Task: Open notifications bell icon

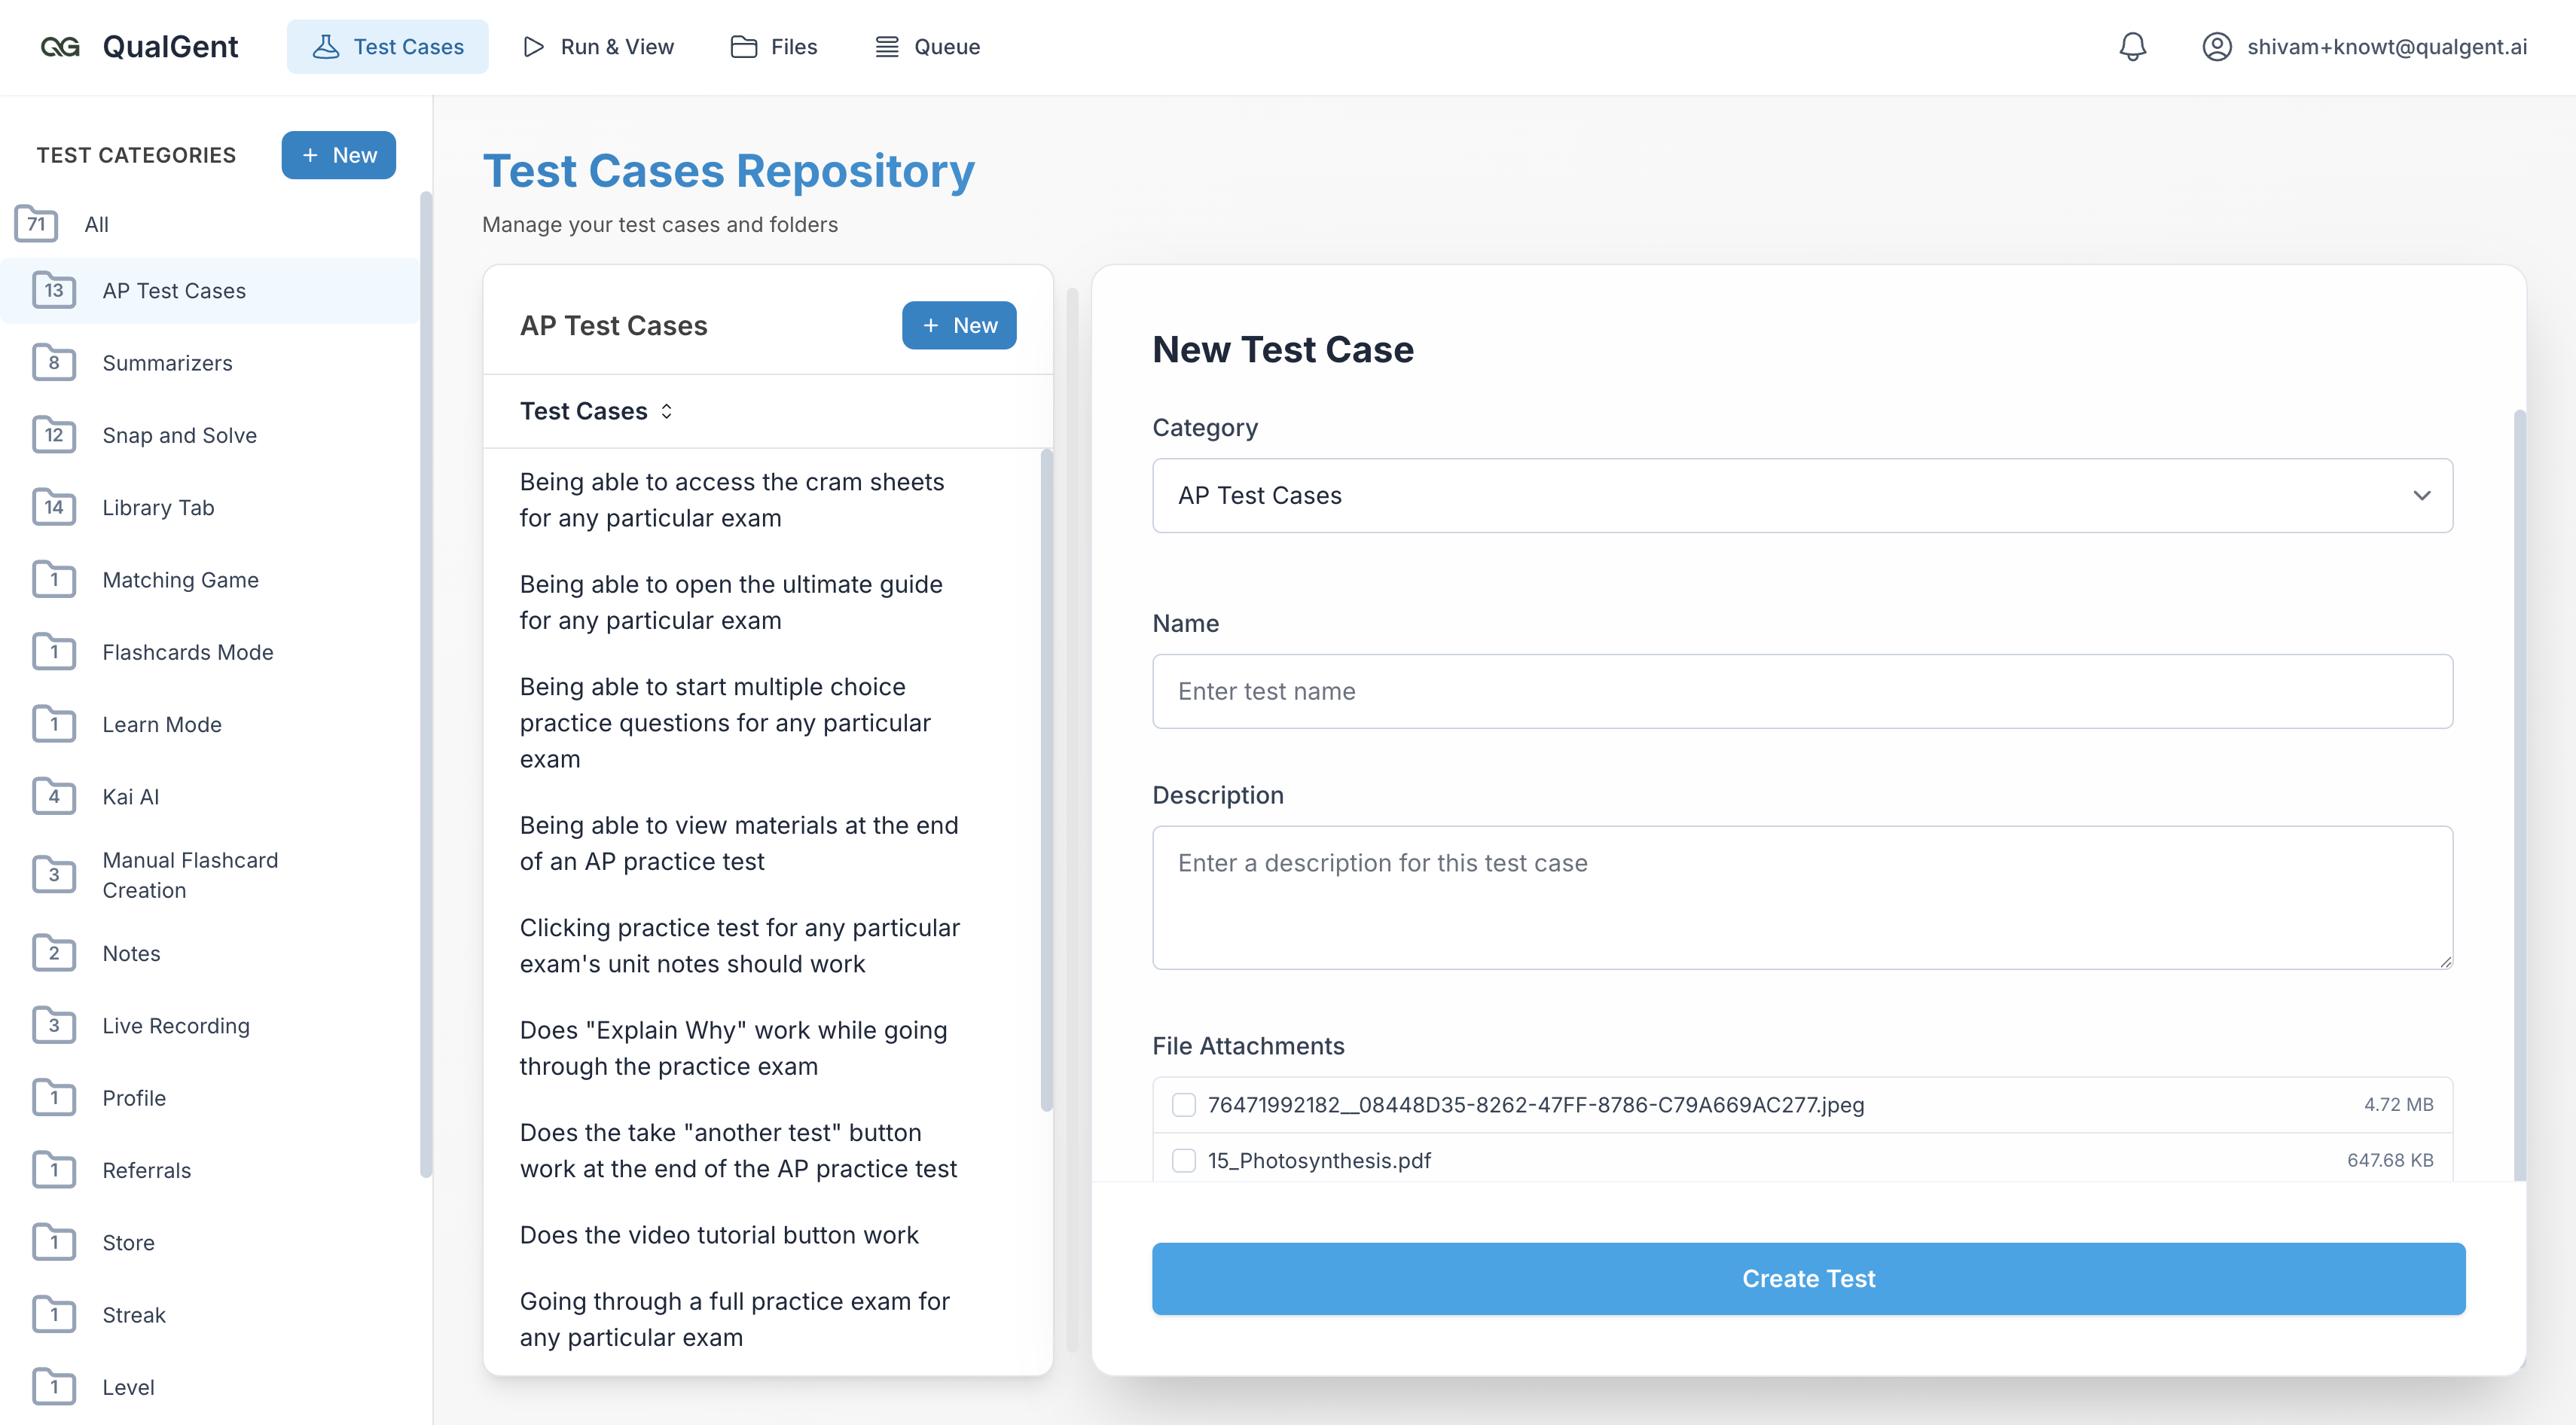Action: [2132, 47]
